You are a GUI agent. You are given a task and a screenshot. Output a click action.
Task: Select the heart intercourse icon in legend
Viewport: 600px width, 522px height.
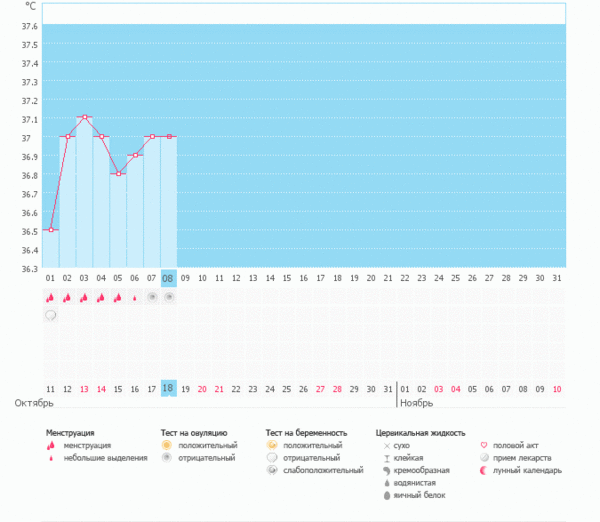tap(484, 446)
